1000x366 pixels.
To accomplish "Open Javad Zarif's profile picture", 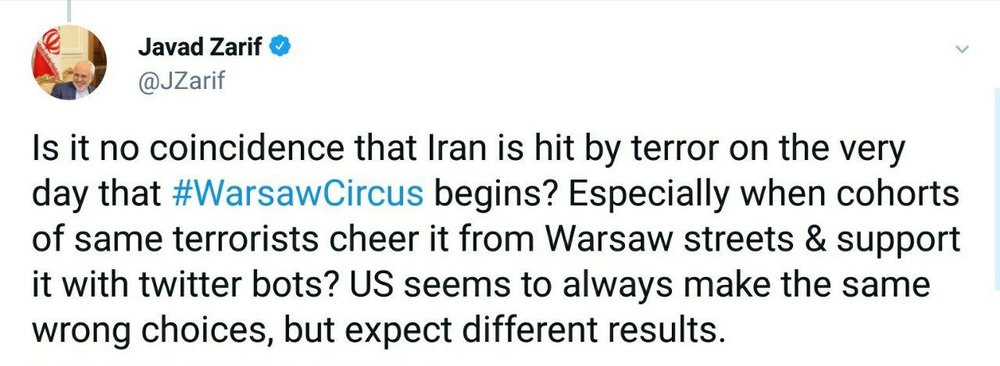I will [x=69, y=62].
